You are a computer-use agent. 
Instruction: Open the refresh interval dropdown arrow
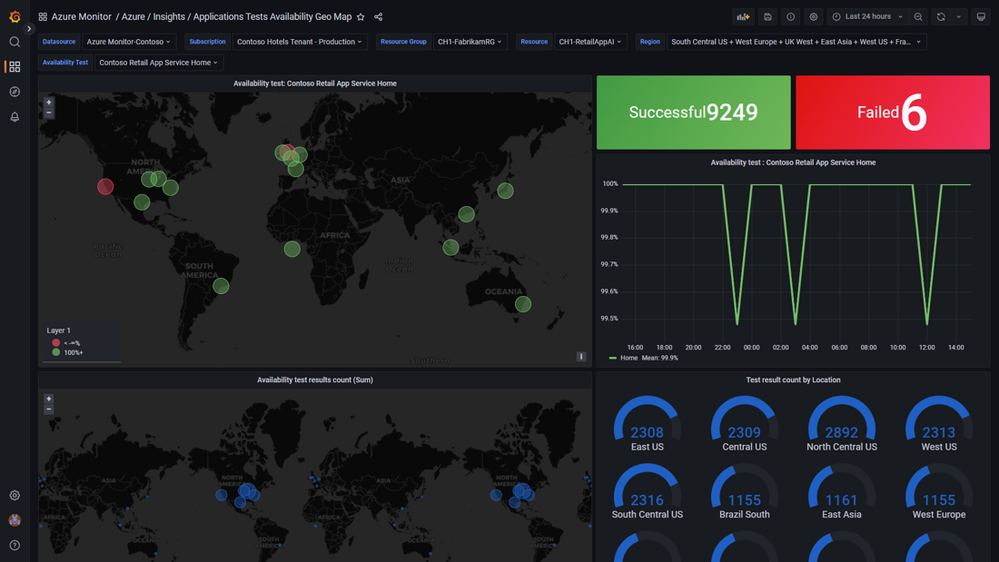click(x=958, y=17)
